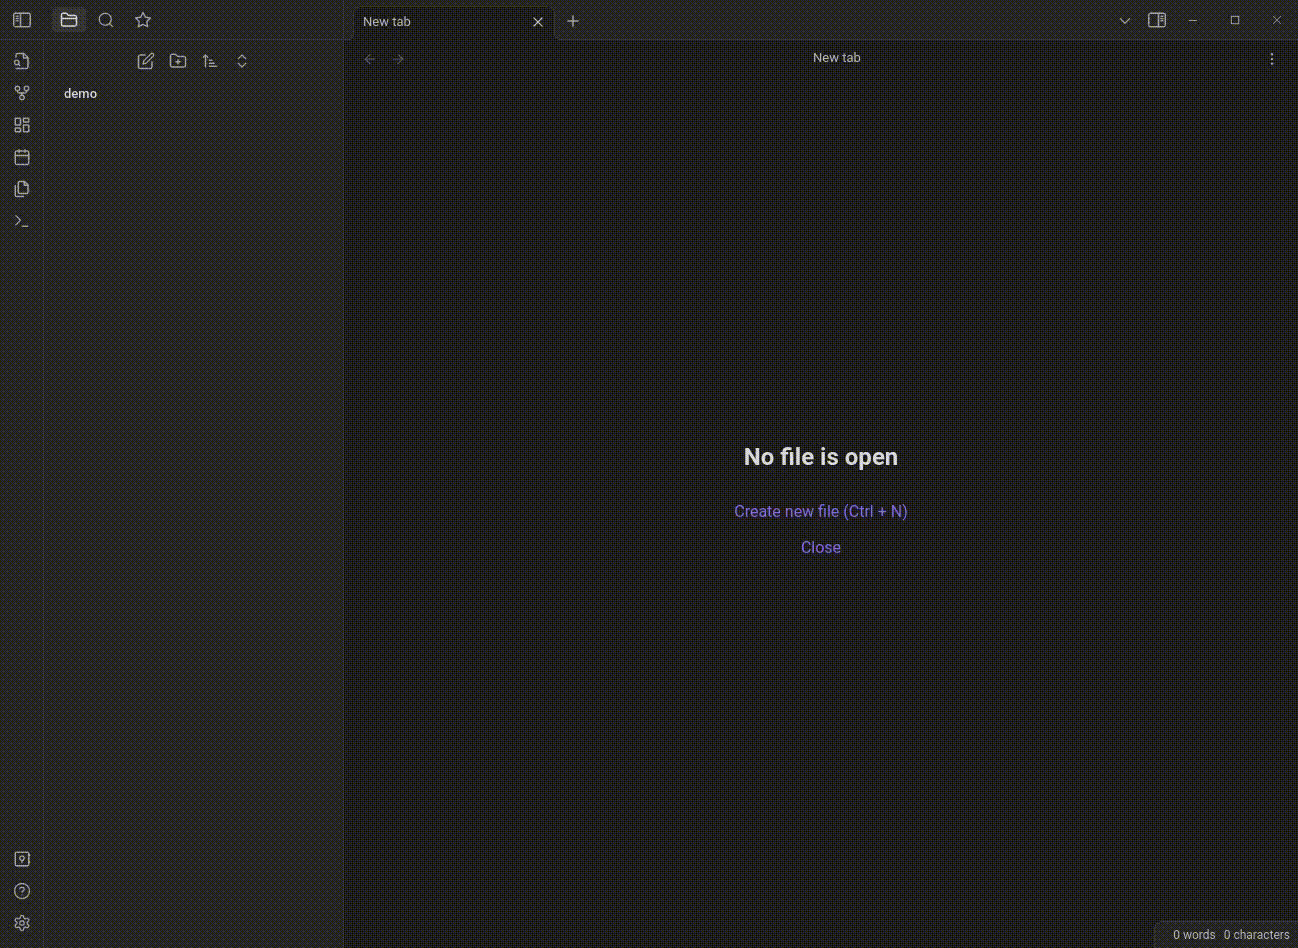Open the Help menu
The width and height of the screenshot is (1298, 948).
[x=22, y=891]
